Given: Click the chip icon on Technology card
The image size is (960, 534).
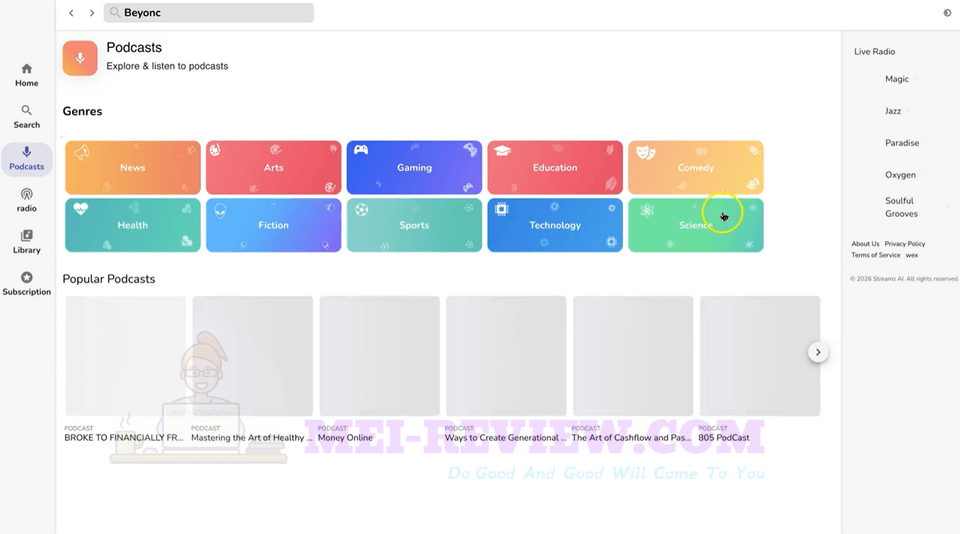Looking at the screenshot, I should click(501, 209).
